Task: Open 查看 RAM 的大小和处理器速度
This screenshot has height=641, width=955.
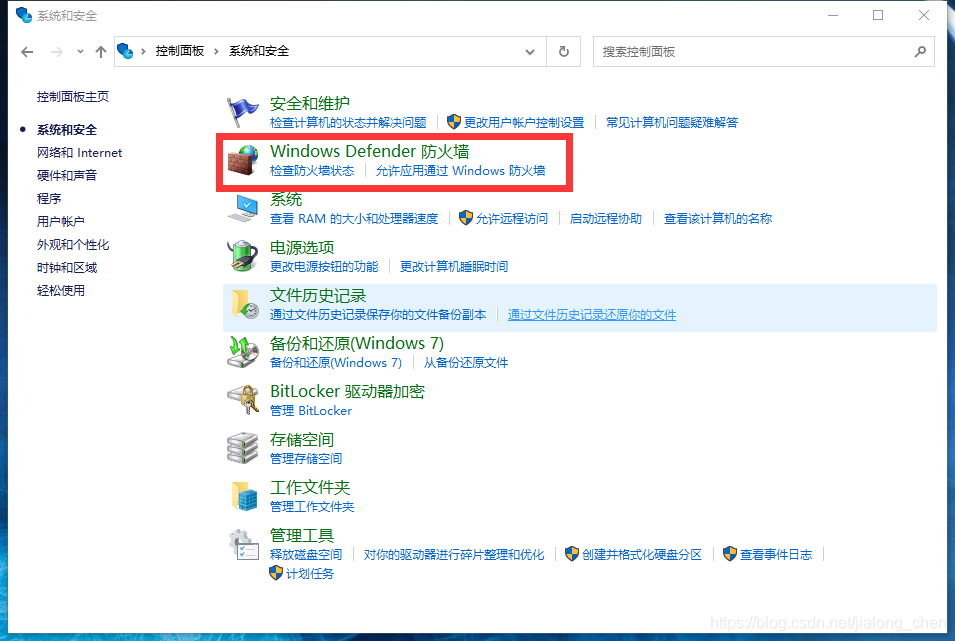Action: [354, 219]
